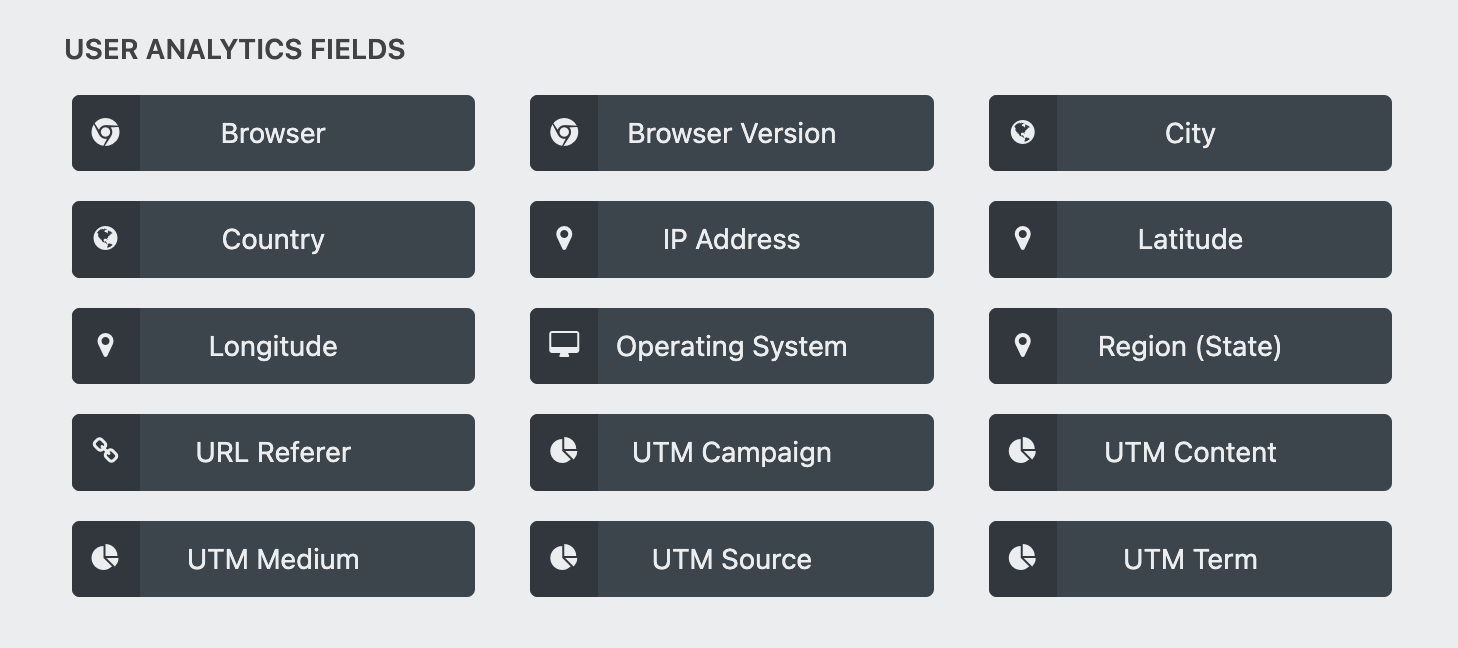Click the City field label
The width and height of the screenshot is (1458, 648).
1189,133
